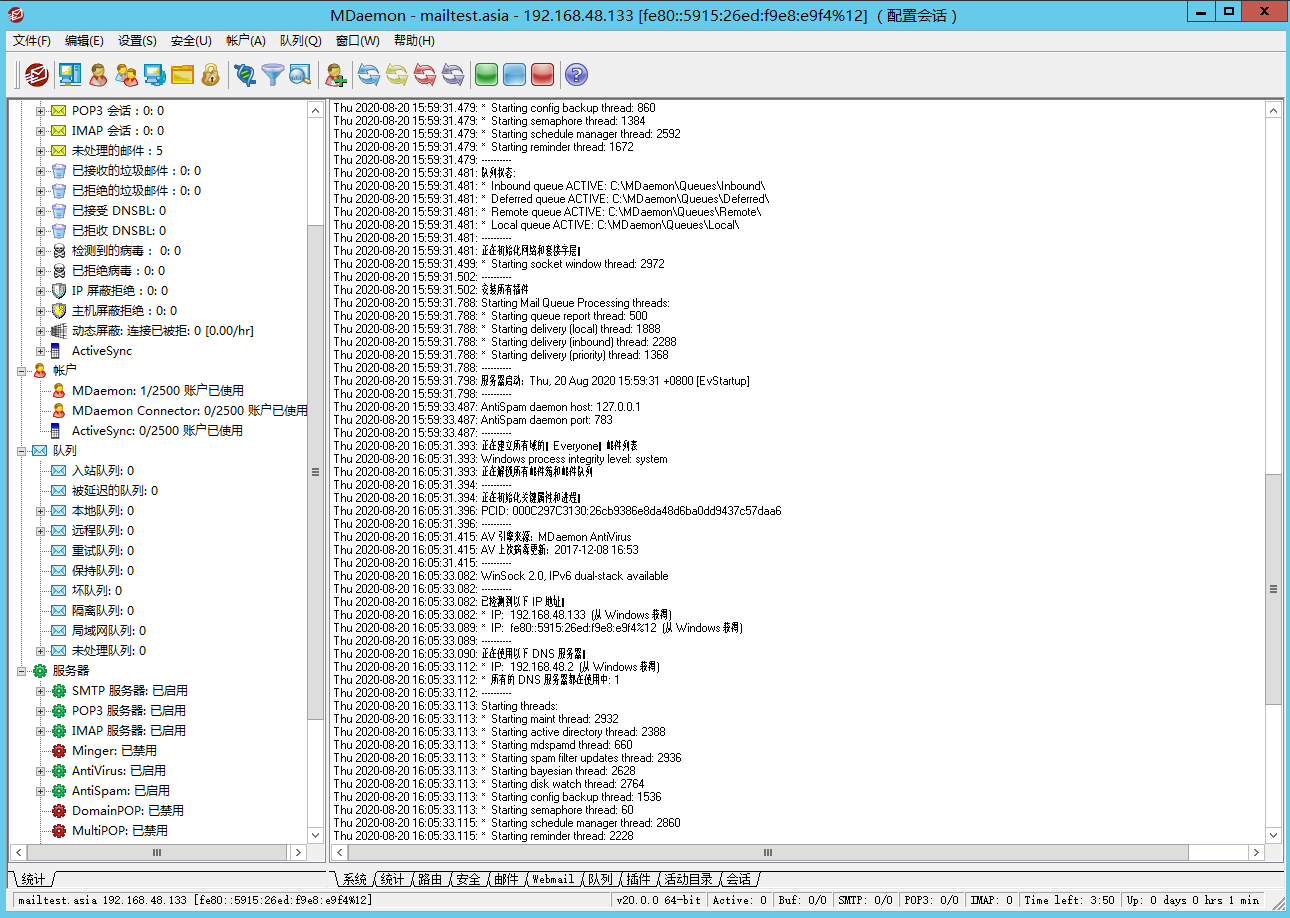Click the skull icon beside 检测到的病毒
Screen dimensions: 1290x918
tap(58, 251)
